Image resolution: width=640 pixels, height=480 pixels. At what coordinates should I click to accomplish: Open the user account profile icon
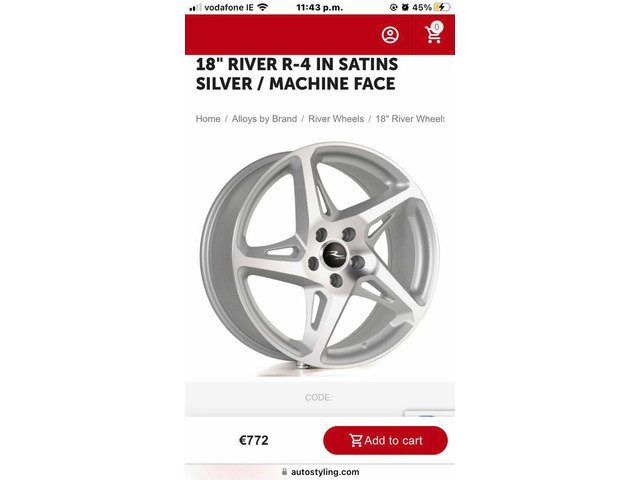pyautogui.click(x=390, y=35)
